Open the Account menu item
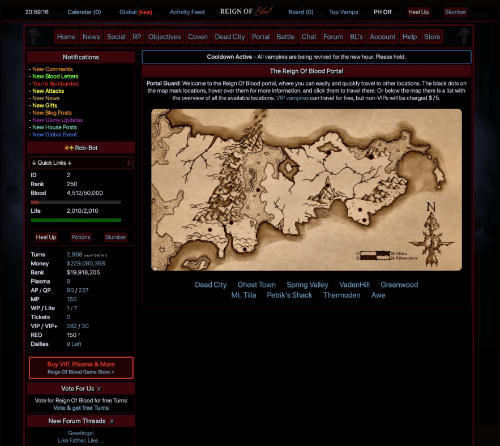The height and width of the screenshot is (446, 500). point(382,37)
